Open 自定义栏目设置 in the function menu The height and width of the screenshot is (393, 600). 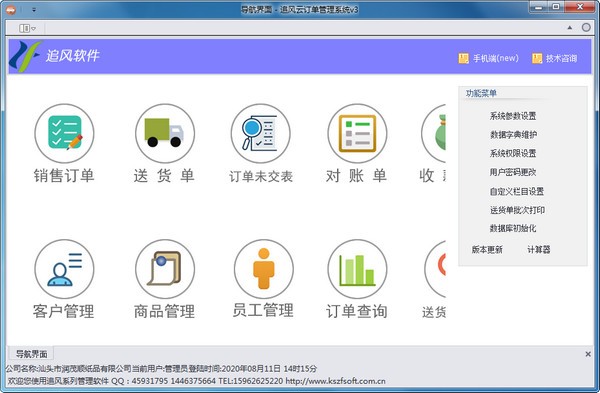[x=517, y=191]
